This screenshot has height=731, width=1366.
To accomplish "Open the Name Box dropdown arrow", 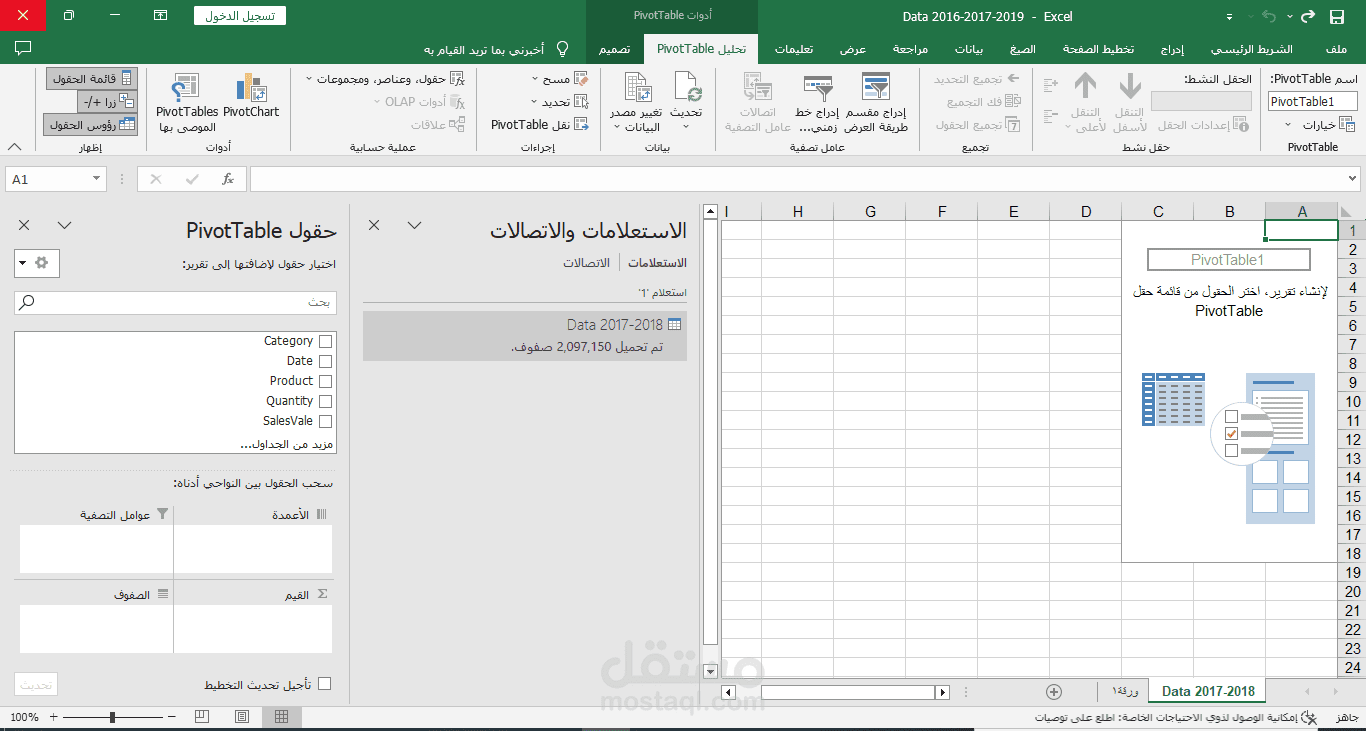I will click(97, 179).
